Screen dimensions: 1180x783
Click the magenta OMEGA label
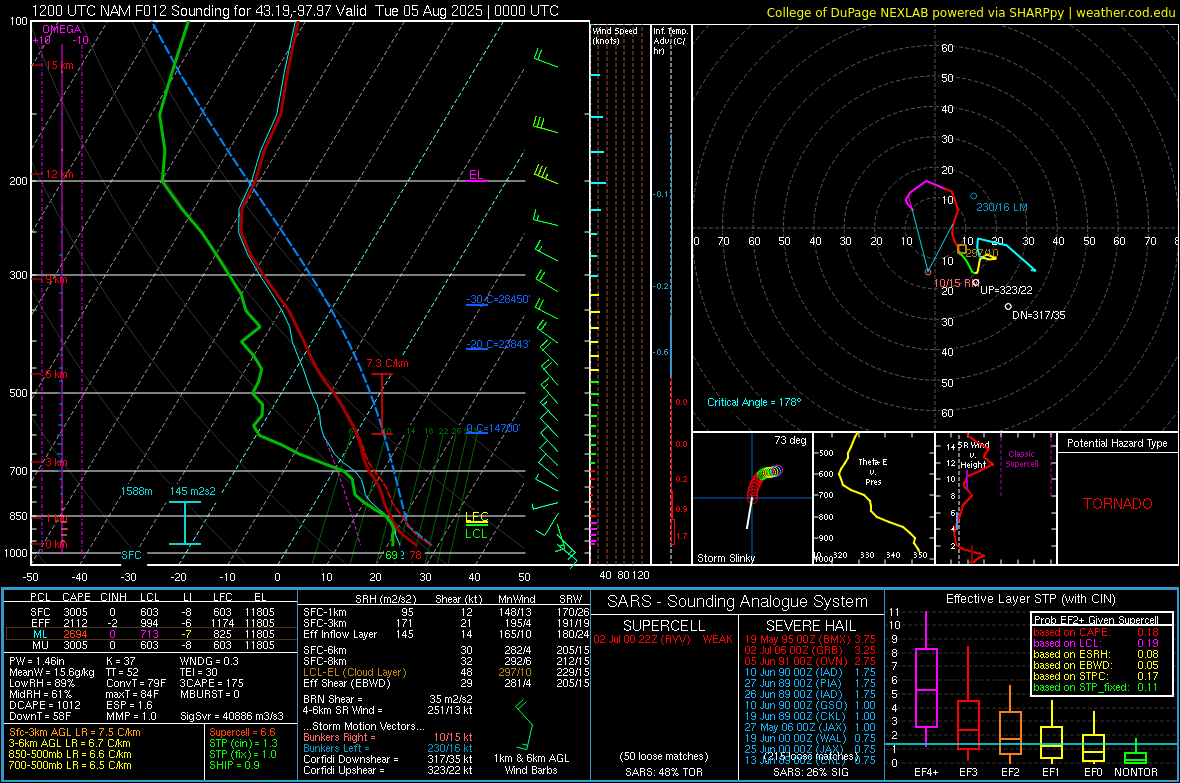click(x=62, y=29)
